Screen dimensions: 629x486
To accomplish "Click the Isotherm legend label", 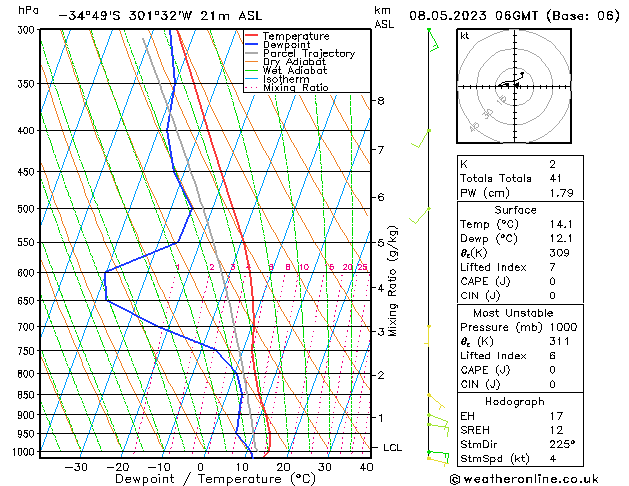I will pyautogui.click(x=286, y=79).
